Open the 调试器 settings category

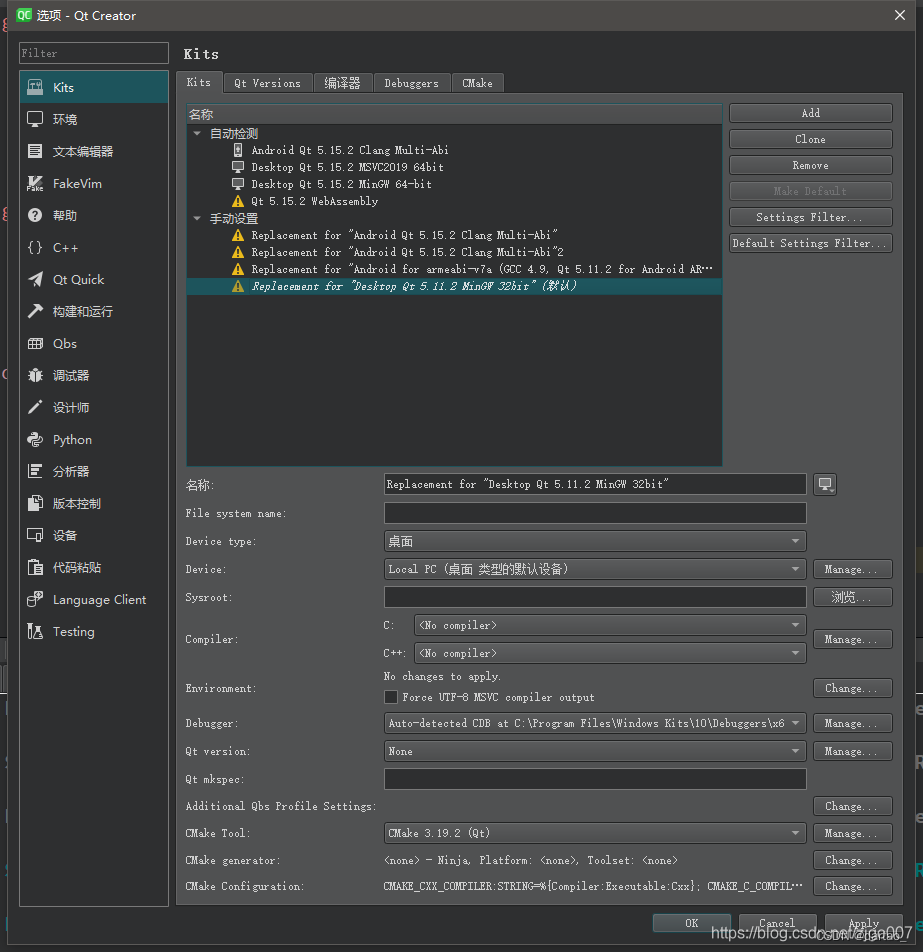coord(94,376)
